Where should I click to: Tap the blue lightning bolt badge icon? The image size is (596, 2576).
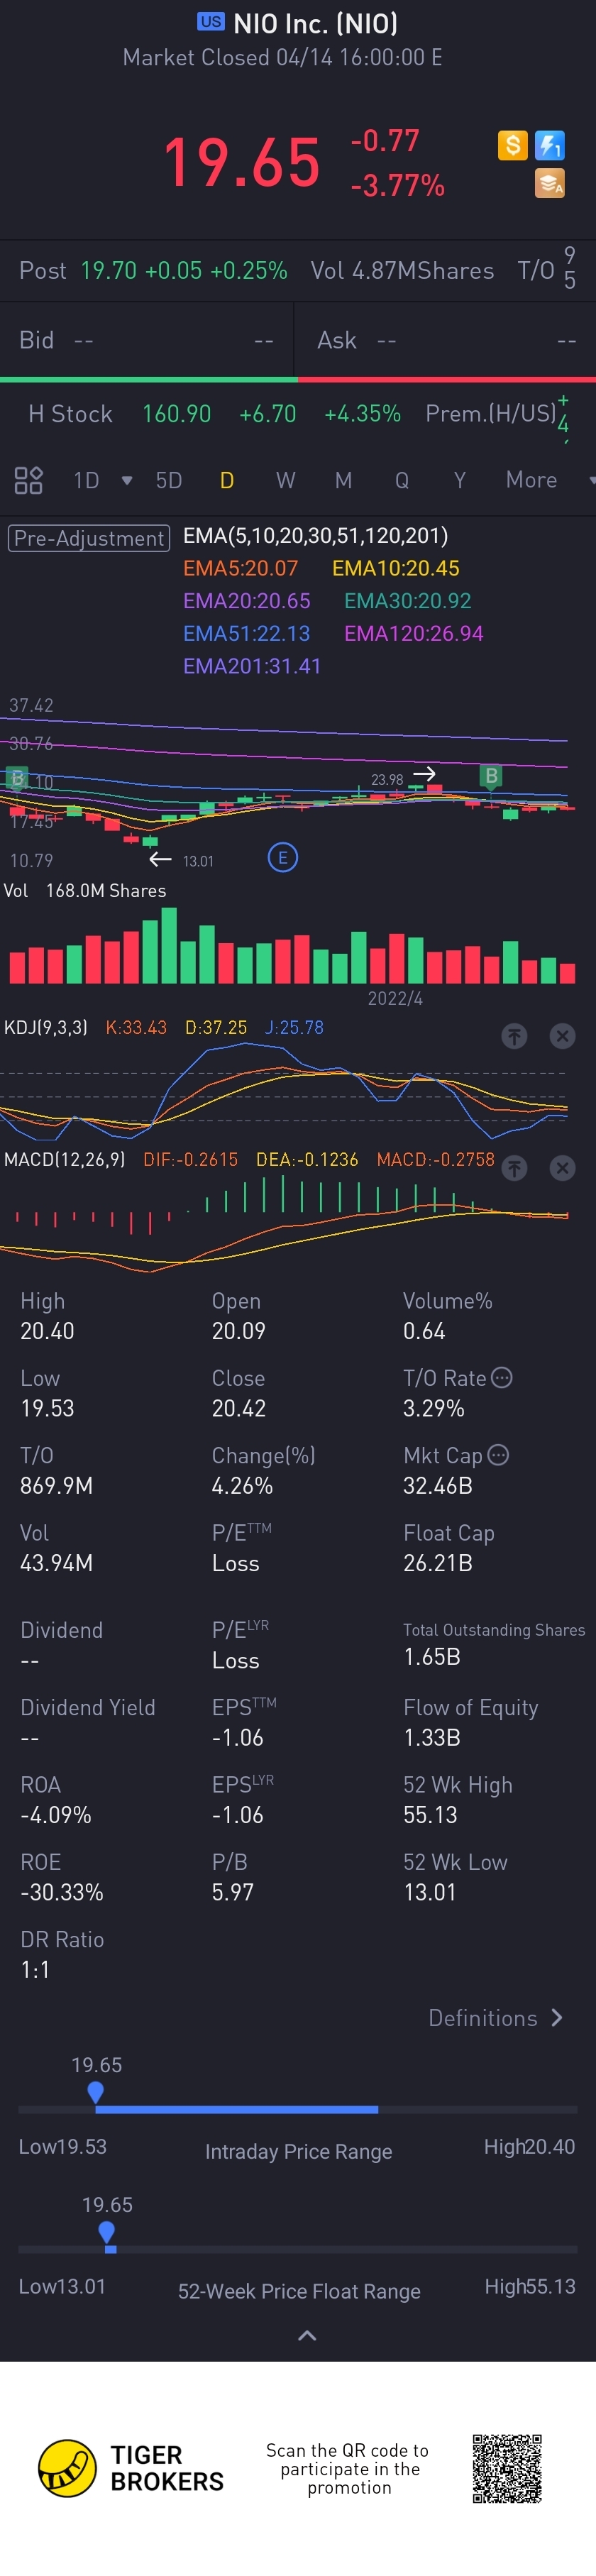[x=550, y=145]
